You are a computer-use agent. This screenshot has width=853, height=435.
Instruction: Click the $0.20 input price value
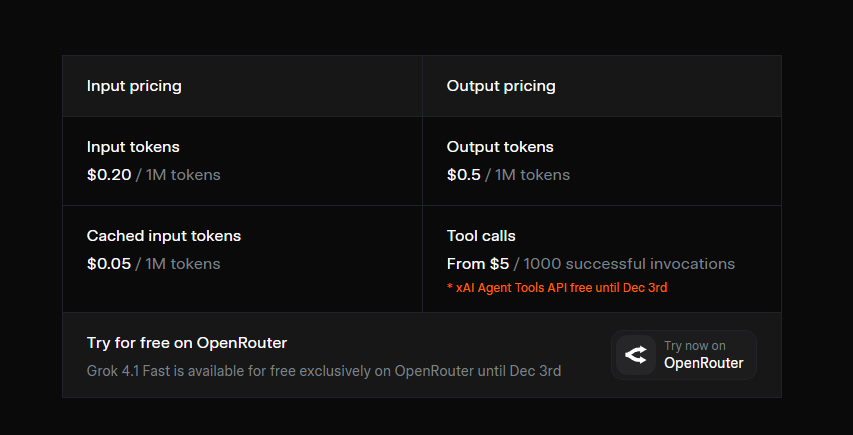(109, 175)
